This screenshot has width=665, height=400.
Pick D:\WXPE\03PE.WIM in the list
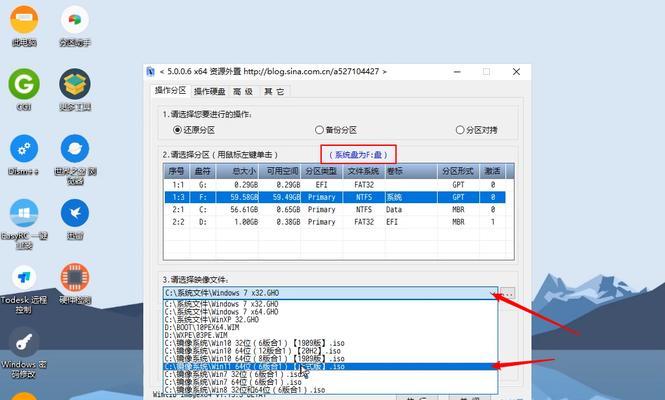click(x=330, y=335)
